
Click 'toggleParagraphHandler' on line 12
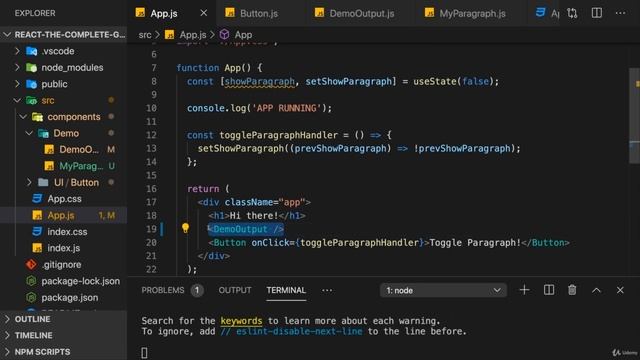pyautogui.click(x=278, y=135)
